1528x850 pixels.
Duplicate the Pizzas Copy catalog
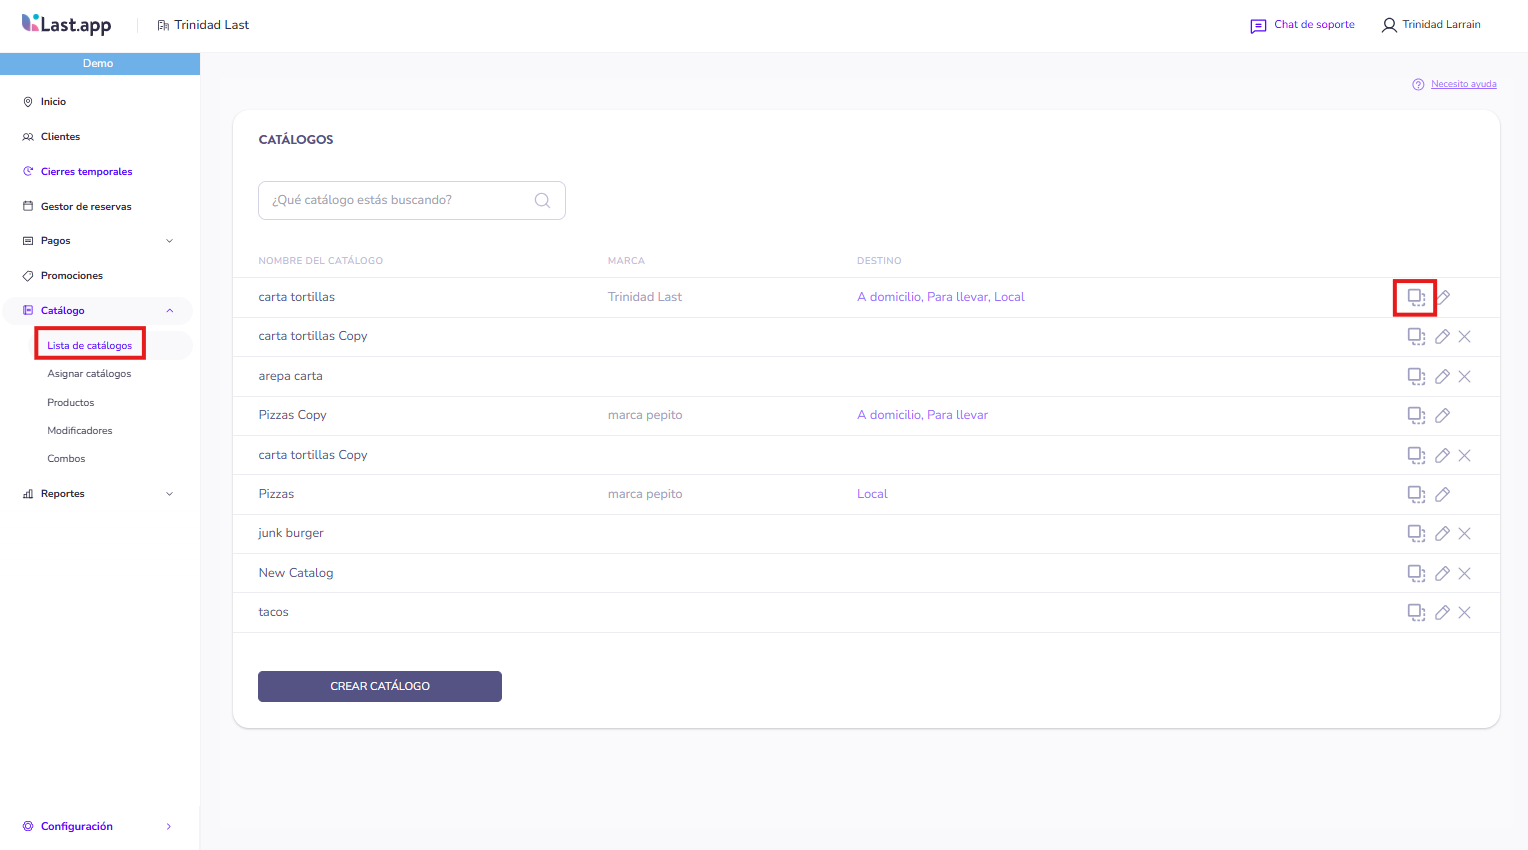click(1416, 415)
